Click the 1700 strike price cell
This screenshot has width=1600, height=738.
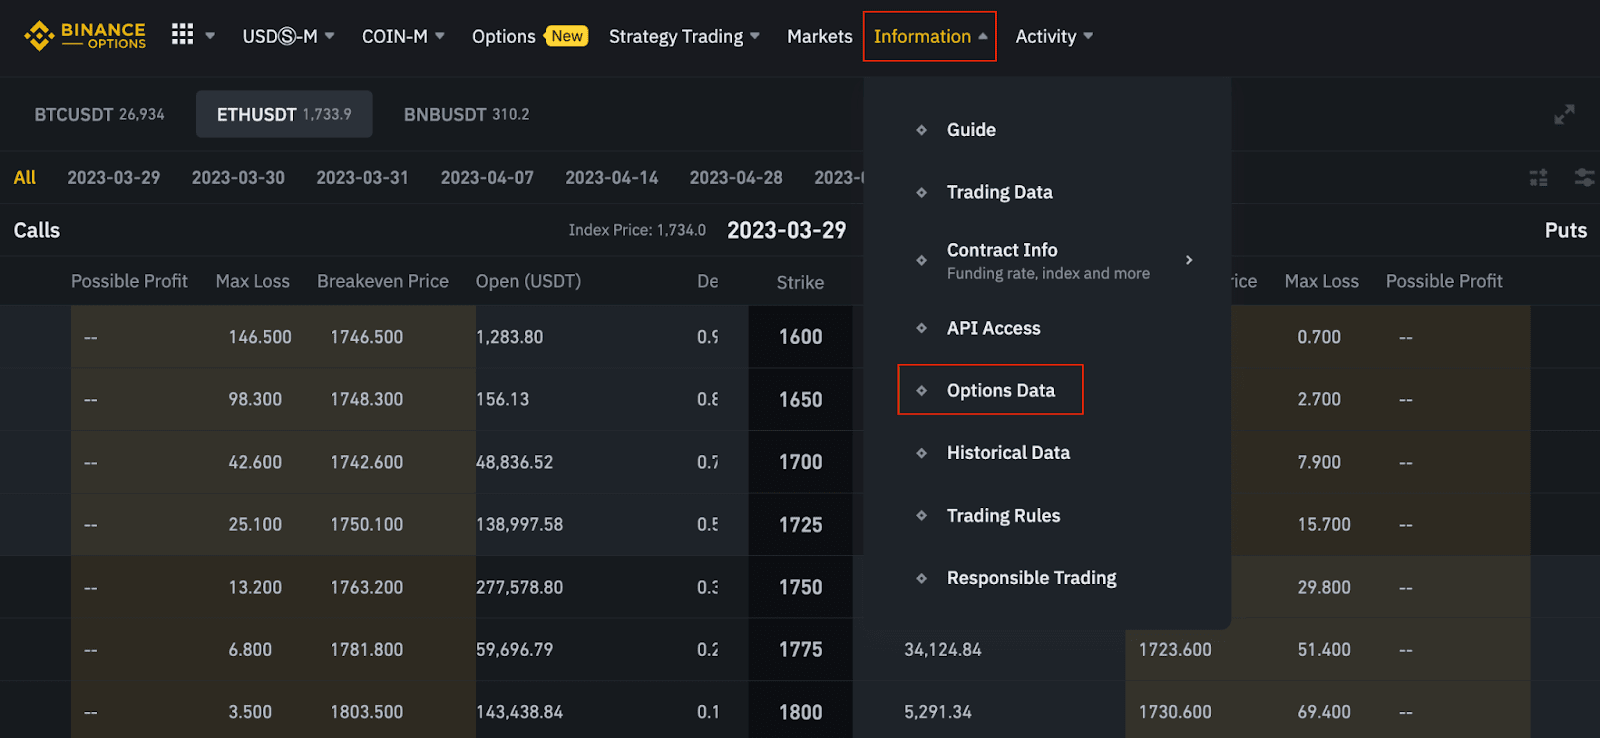tap(800, 462)
